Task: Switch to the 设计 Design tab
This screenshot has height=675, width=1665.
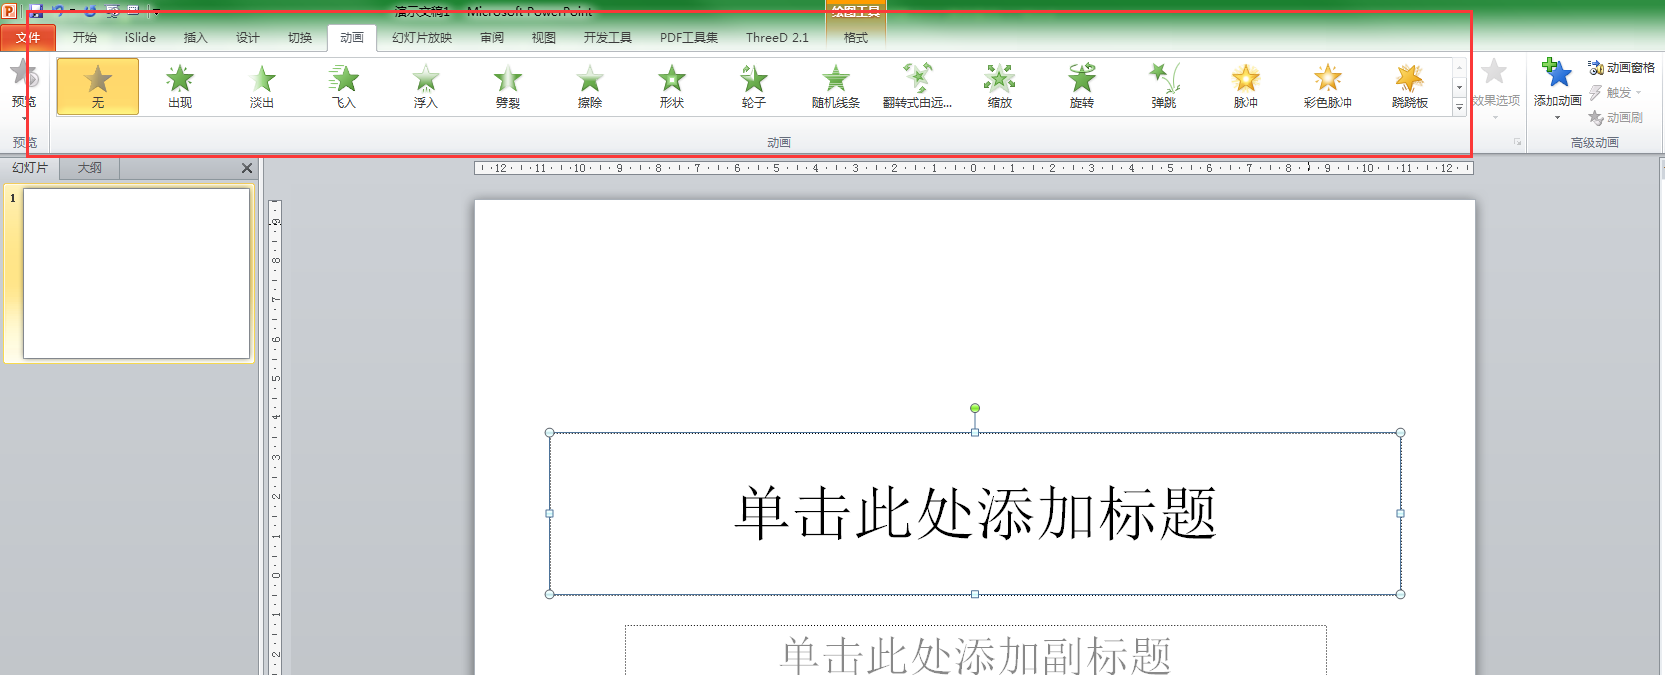Action: pos(248,38)
